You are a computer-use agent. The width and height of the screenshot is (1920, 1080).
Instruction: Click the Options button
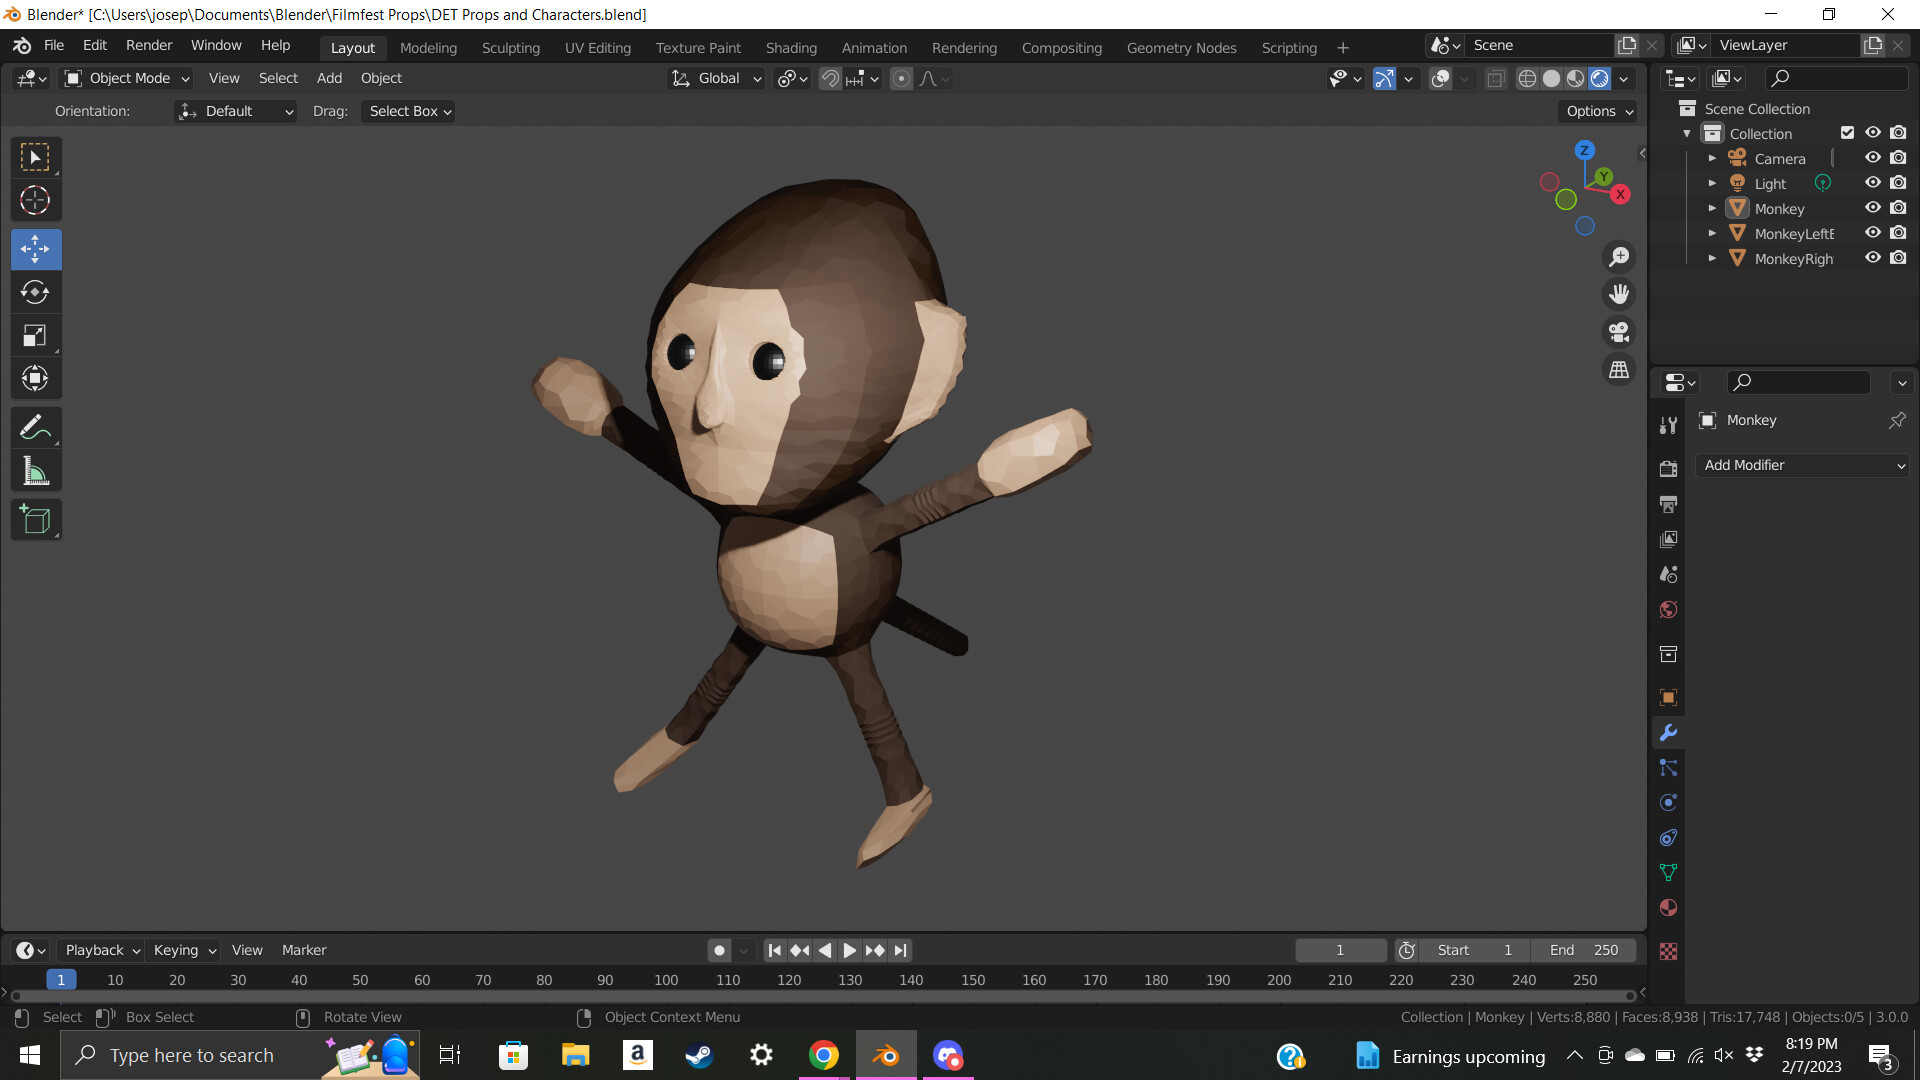[x=1597, y=111]
